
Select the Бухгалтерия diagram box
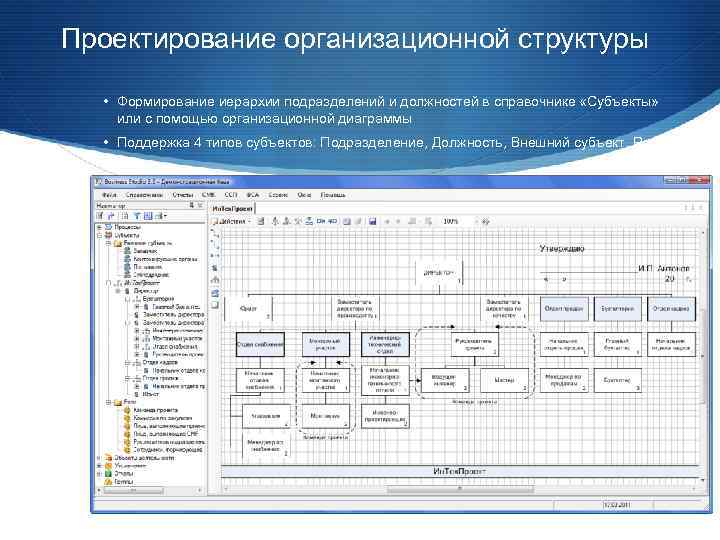pyautogui.click(x=618, y=309)
